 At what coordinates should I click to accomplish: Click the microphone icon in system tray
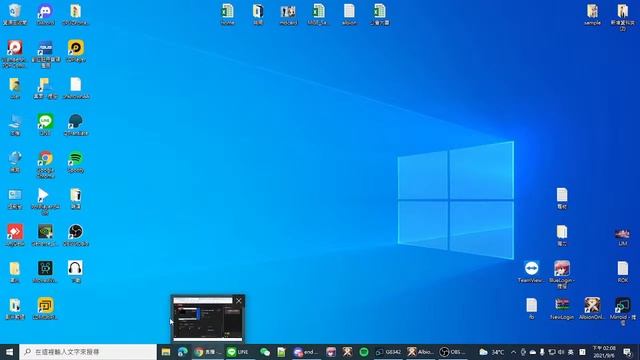[x=542, y=352]
